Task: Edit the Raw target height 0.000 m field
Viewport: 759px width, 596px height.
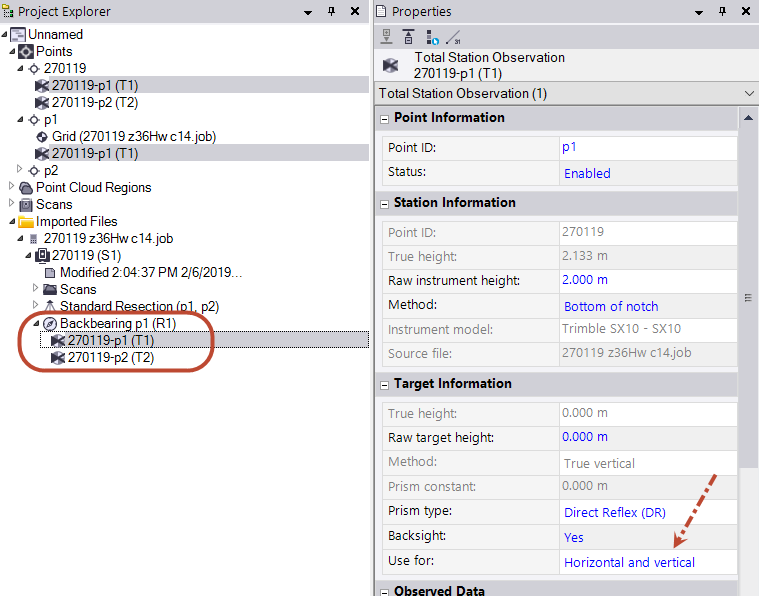Action: (648, 437)
